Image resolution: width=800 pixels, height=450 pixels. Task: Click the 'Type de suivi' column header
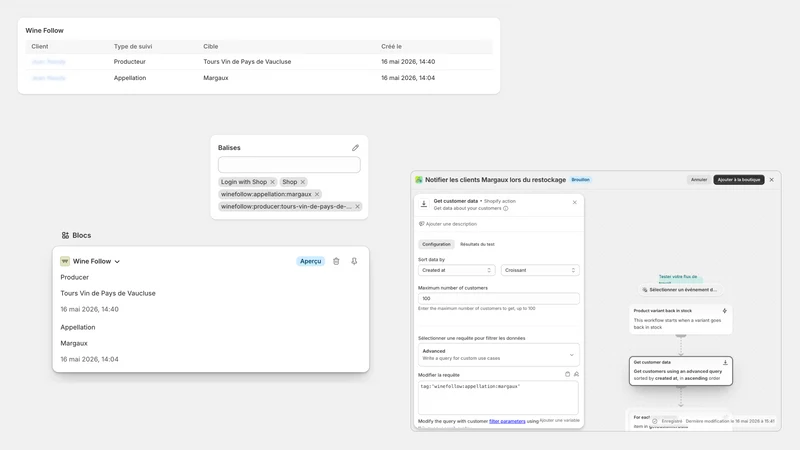tap(133, 46)
